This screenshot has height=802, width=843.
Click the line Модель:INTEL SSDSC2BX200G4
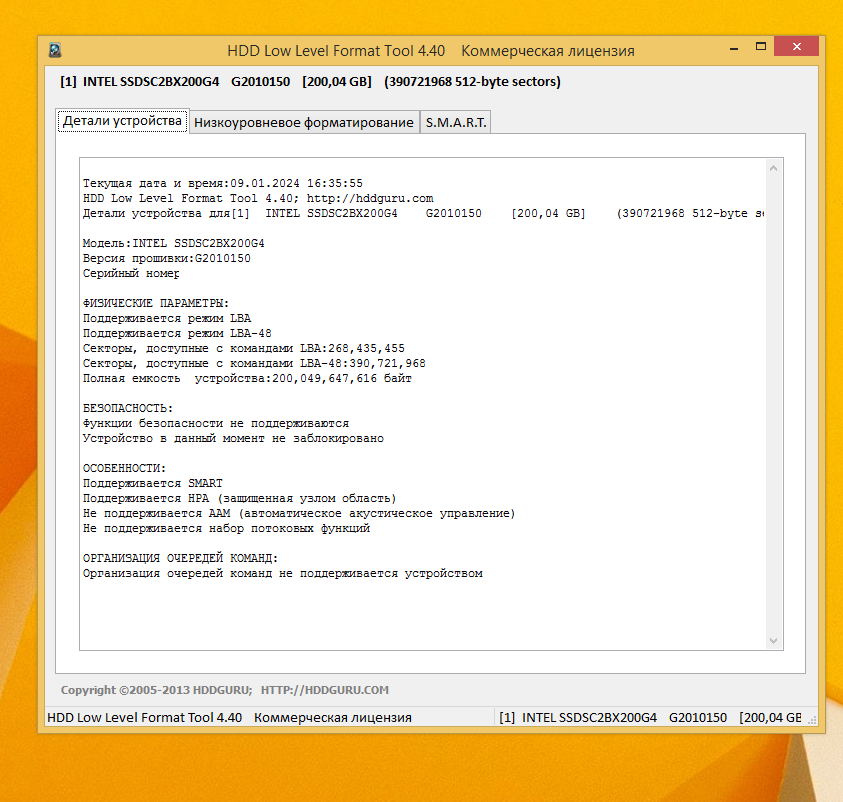click(174, 244)
